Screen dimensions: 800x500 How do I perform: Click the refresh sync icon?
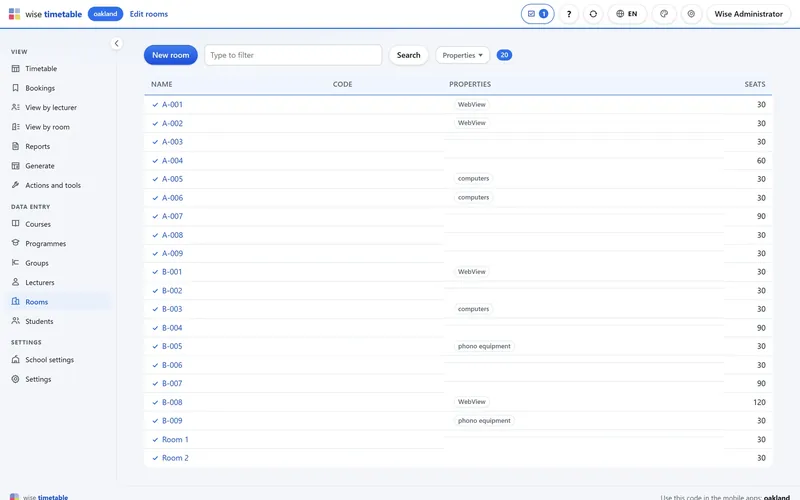[x=593, y=14]
